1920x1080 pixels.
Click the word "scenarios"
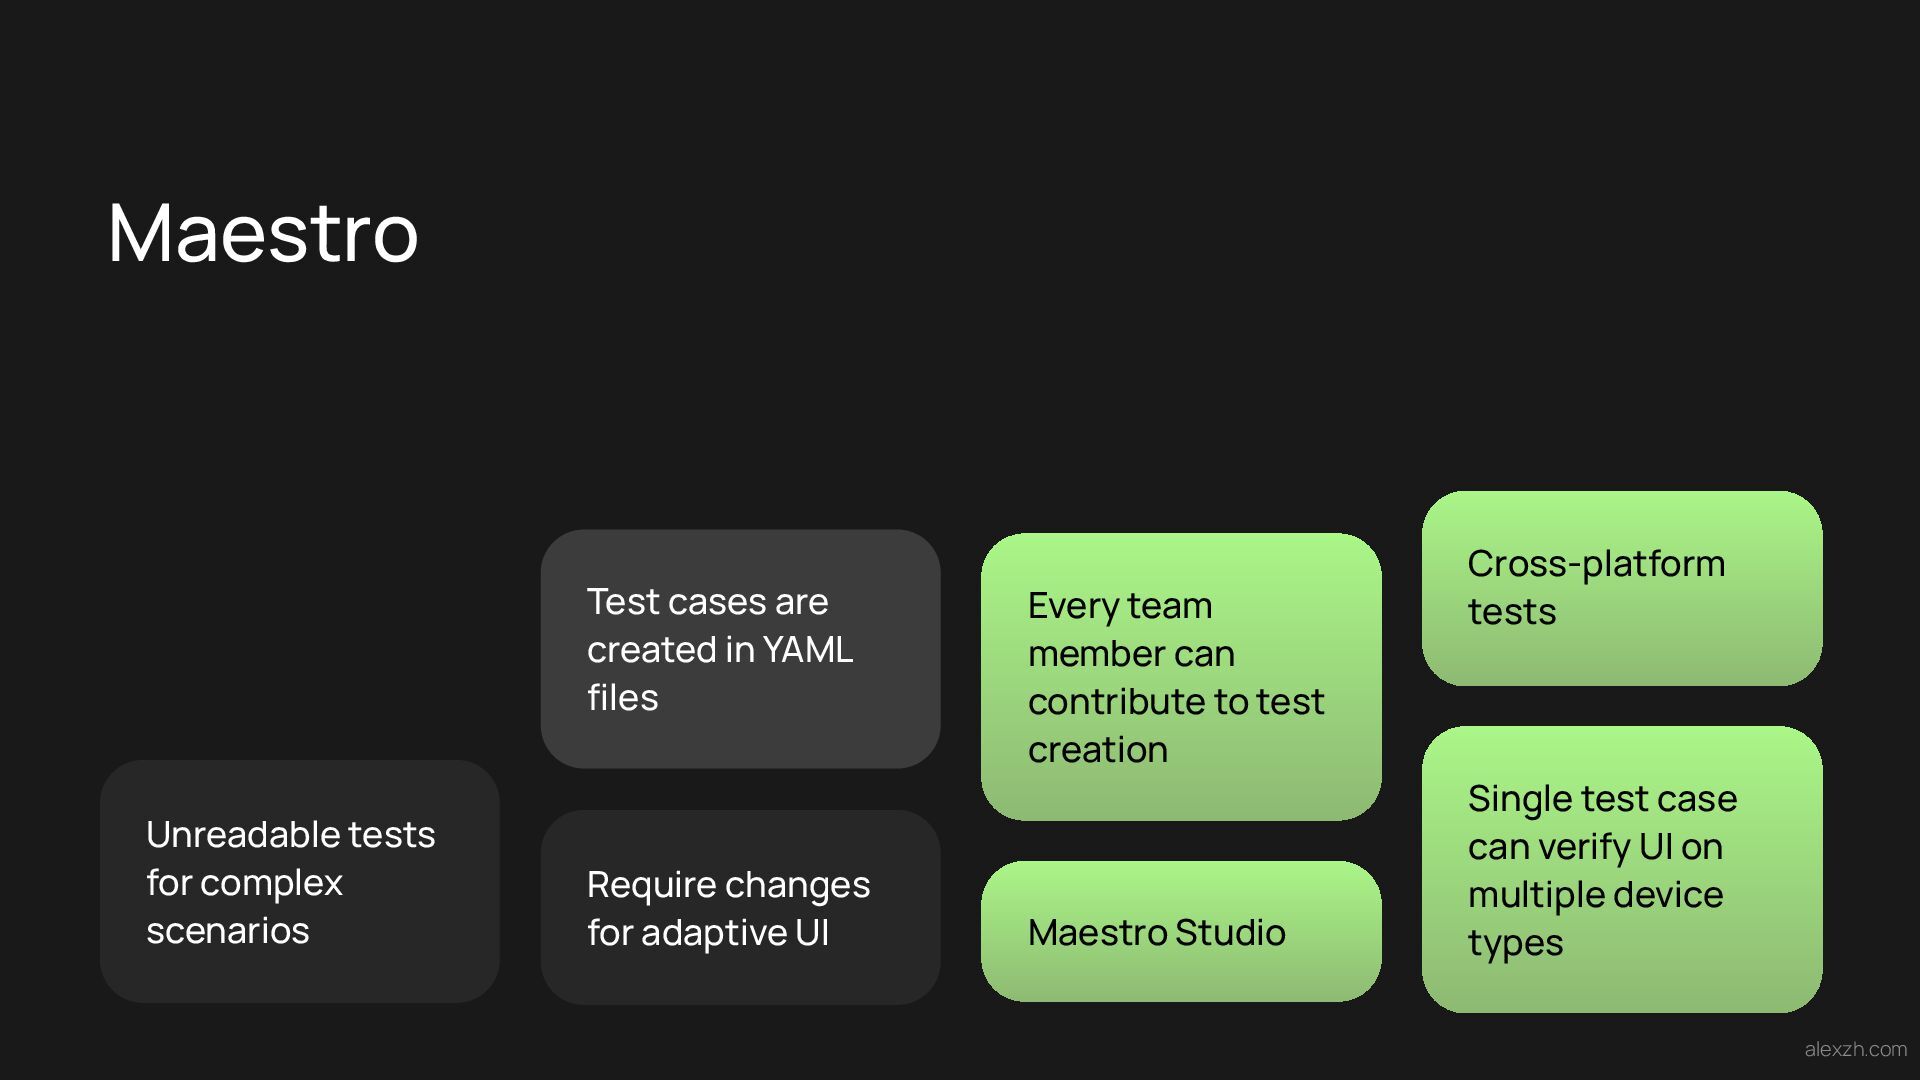(x=228, y=931)
